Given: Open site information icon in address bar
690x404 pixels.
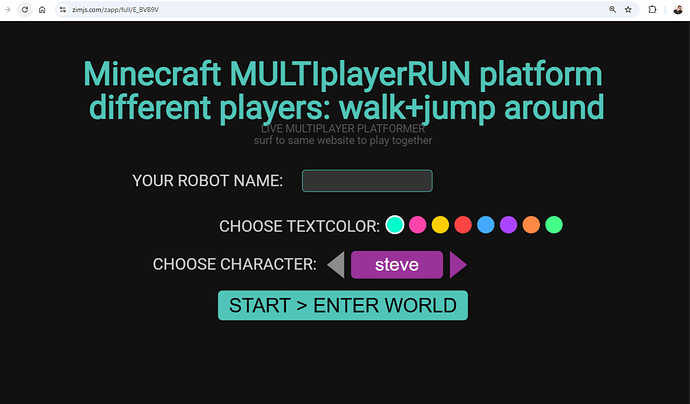Looking at the screenshot, I should coord(62,9).
